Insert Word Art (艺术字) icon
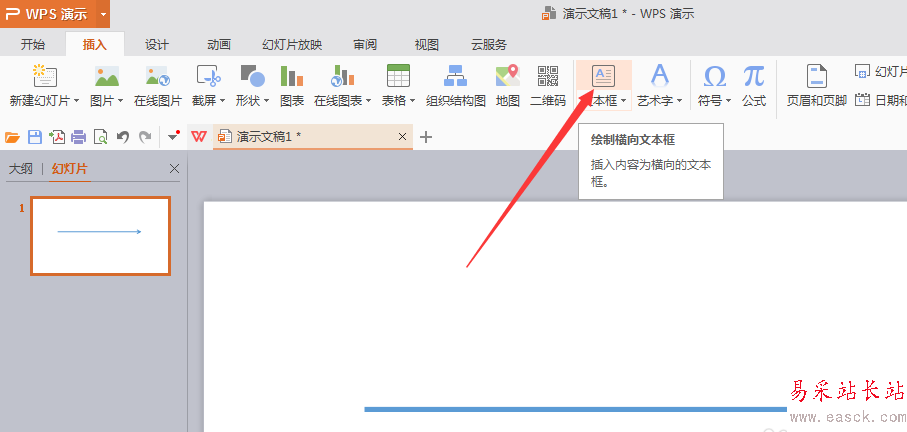907x432 pixels. pos(659,76)
